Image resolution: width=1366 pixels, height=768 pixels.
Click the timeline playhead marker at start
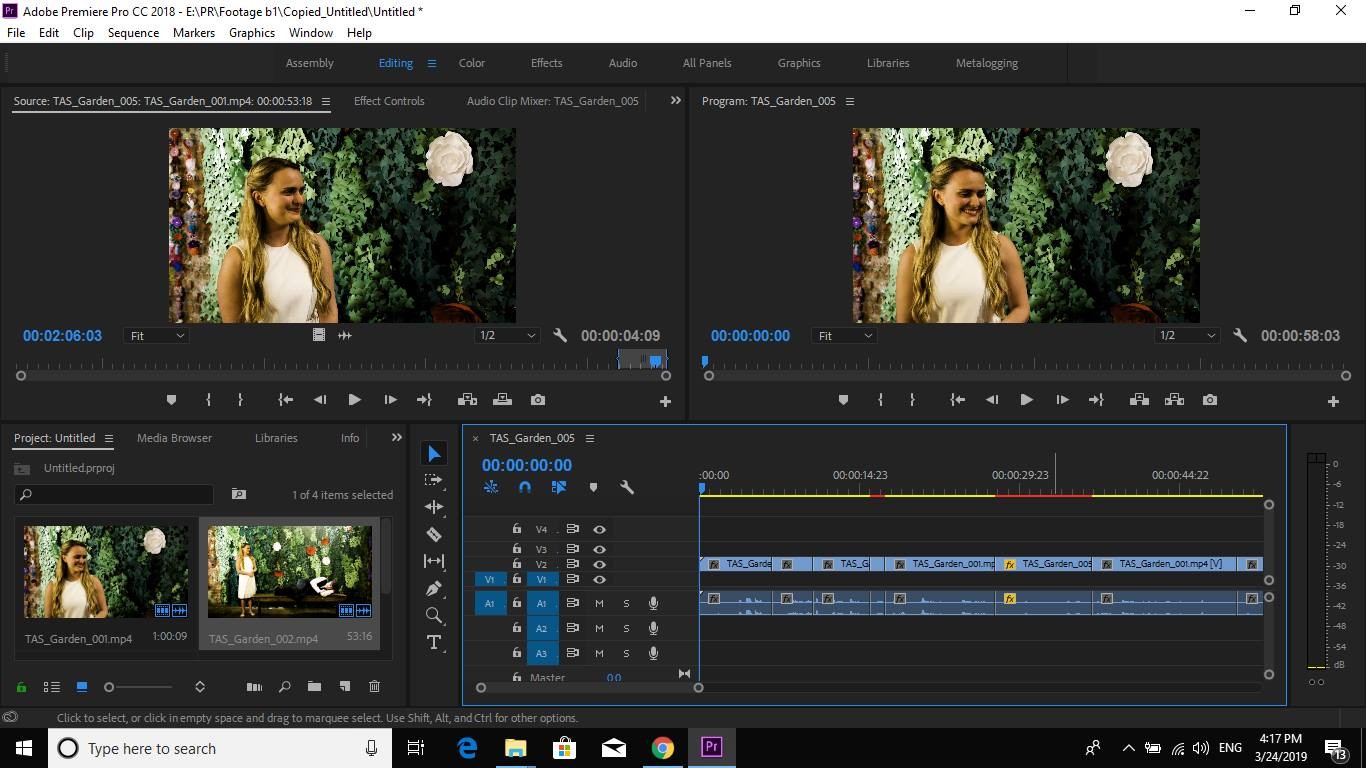click(x=702, y=488)
